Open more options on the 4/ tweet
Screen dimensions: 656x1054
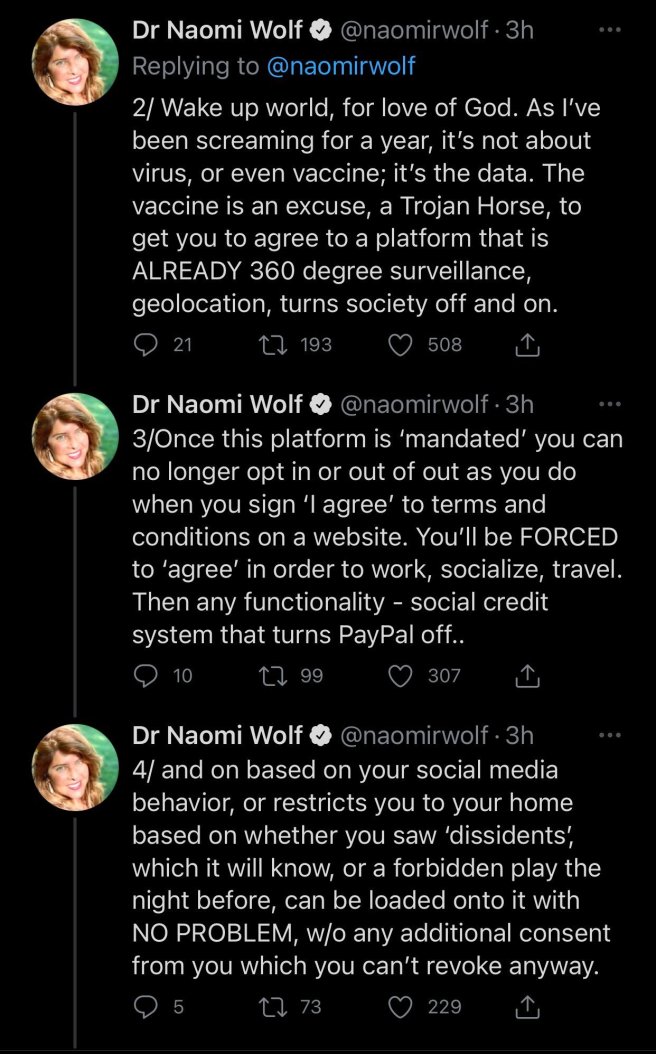tap(609, 735)
